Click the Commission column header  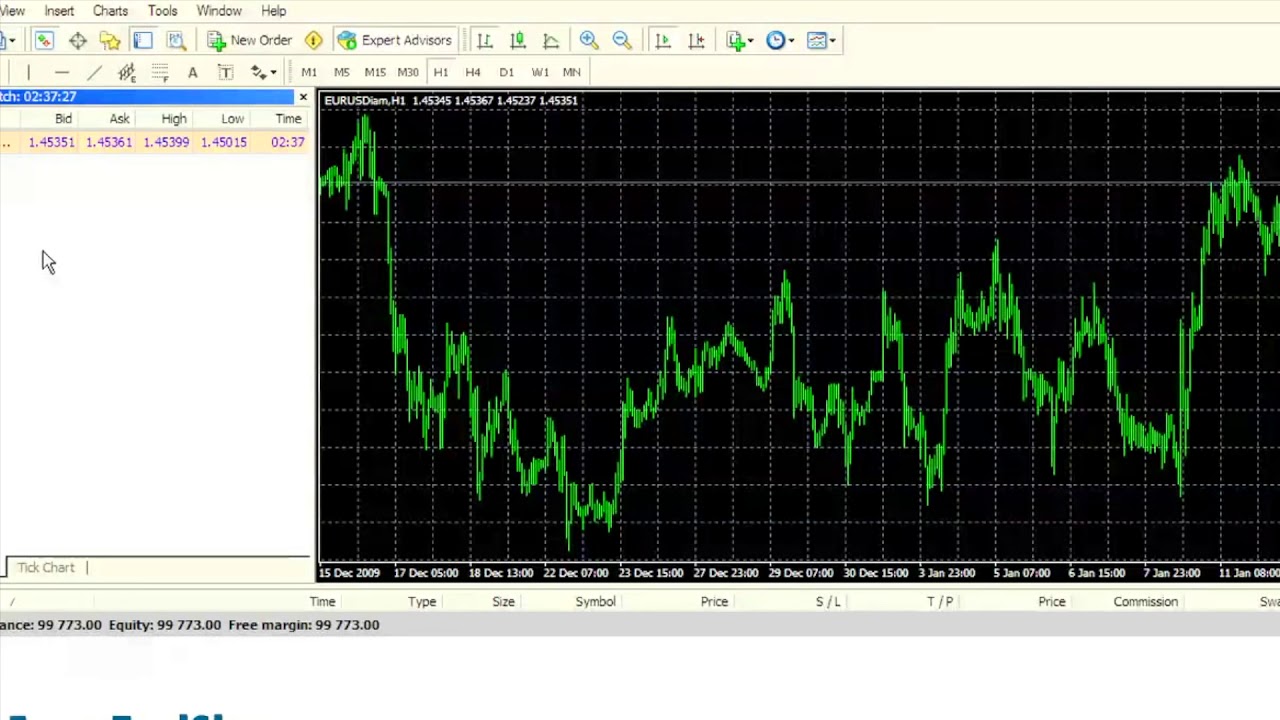click(x=1145, y=602)
